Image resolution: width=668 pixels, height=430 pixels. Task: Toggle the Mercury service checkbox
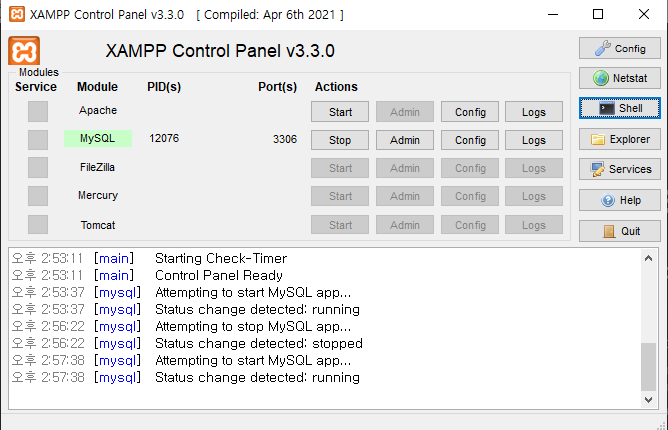pyautogui.click(x=38, y=196)
